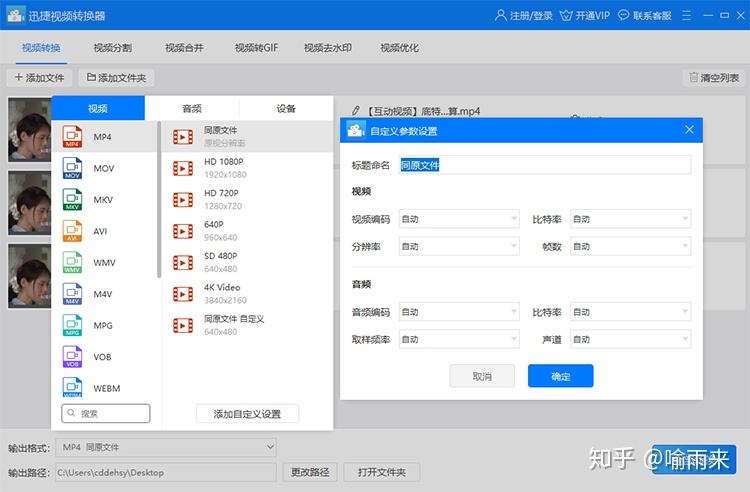The width and height of the screenshot is (750, 492).
Task: Open the video 比特率 dropdown
Action: (x=630, y=219)
